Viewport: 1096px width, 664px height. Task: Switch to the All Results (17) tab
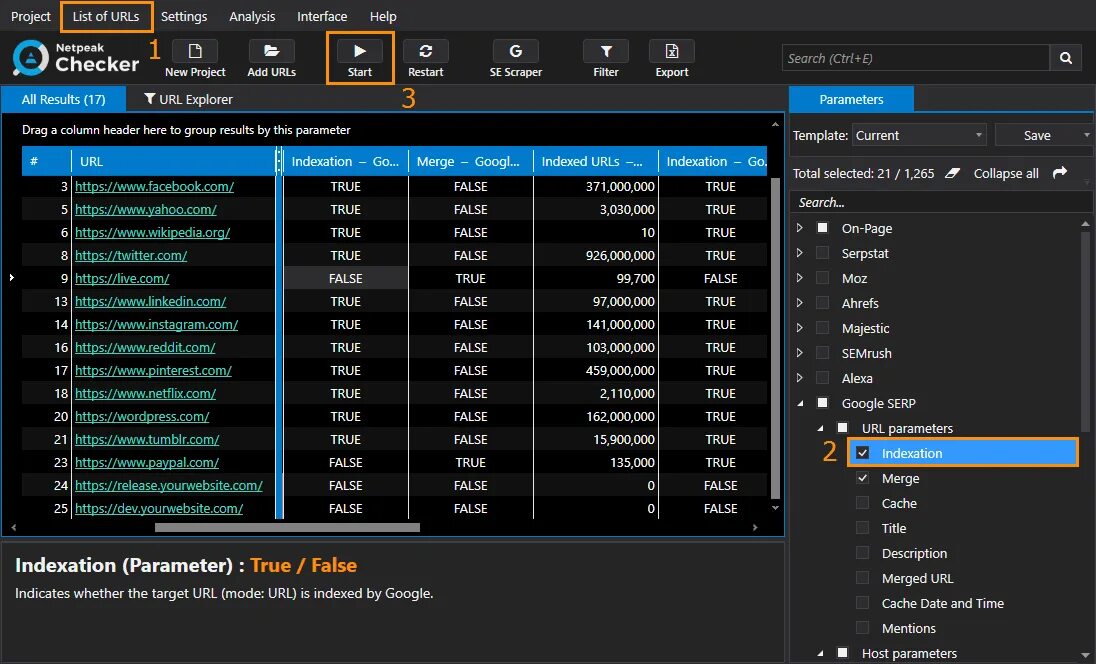pos(63,99)
